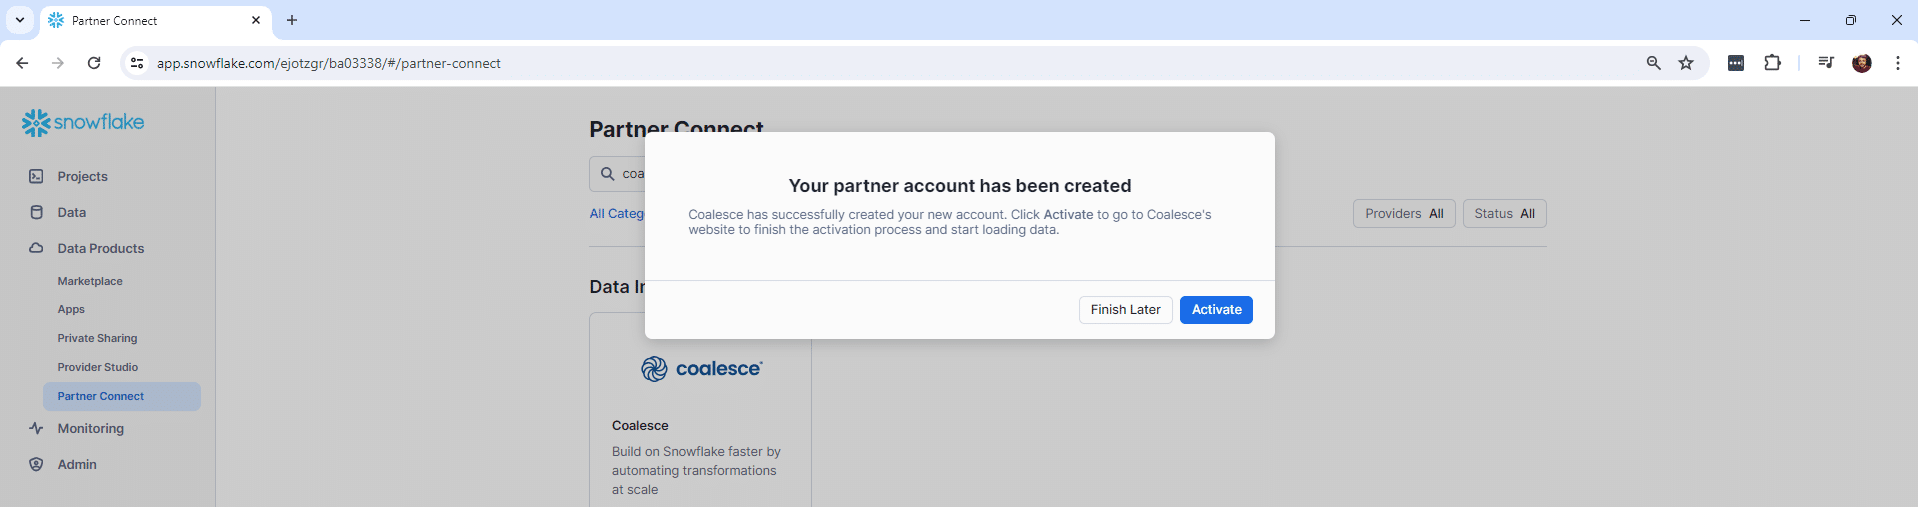Click the Projects terminal icon
Screen dimensions: 1918x507
[36, 176]
